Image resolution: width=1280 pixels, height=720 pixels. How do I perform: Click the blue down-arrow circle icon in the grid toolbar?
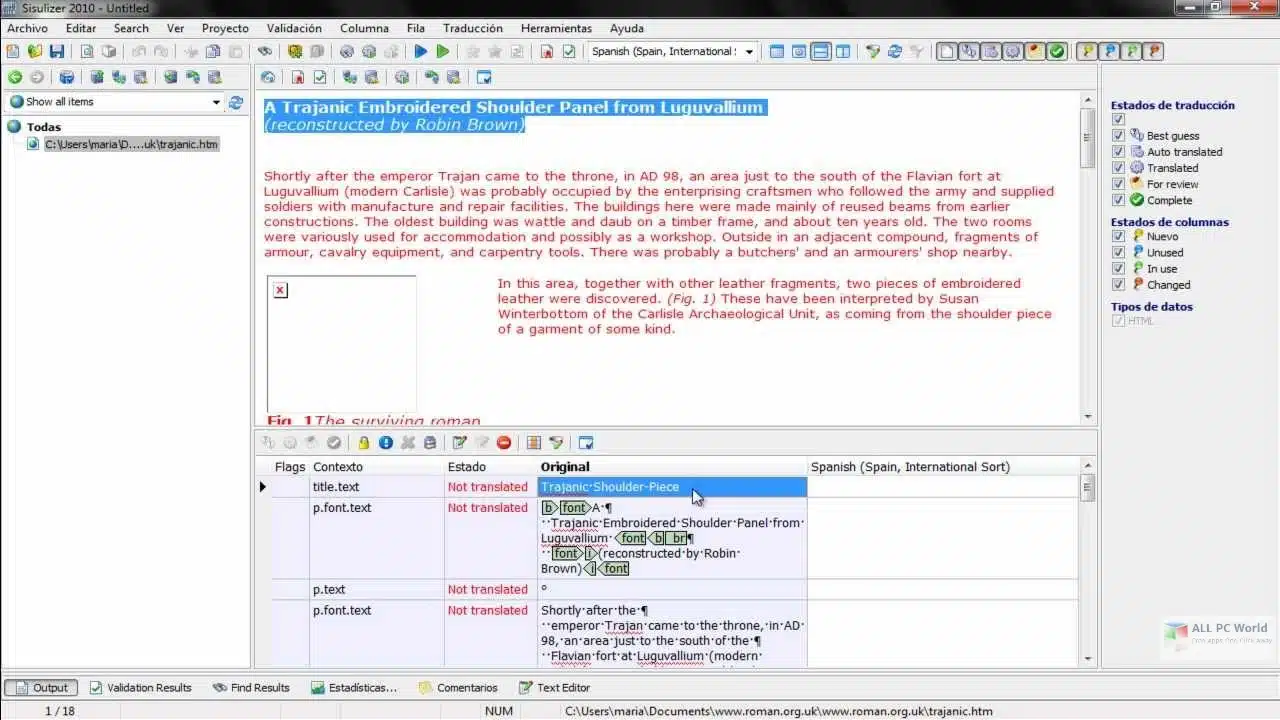pyautogui.click(x=386, y=442)
